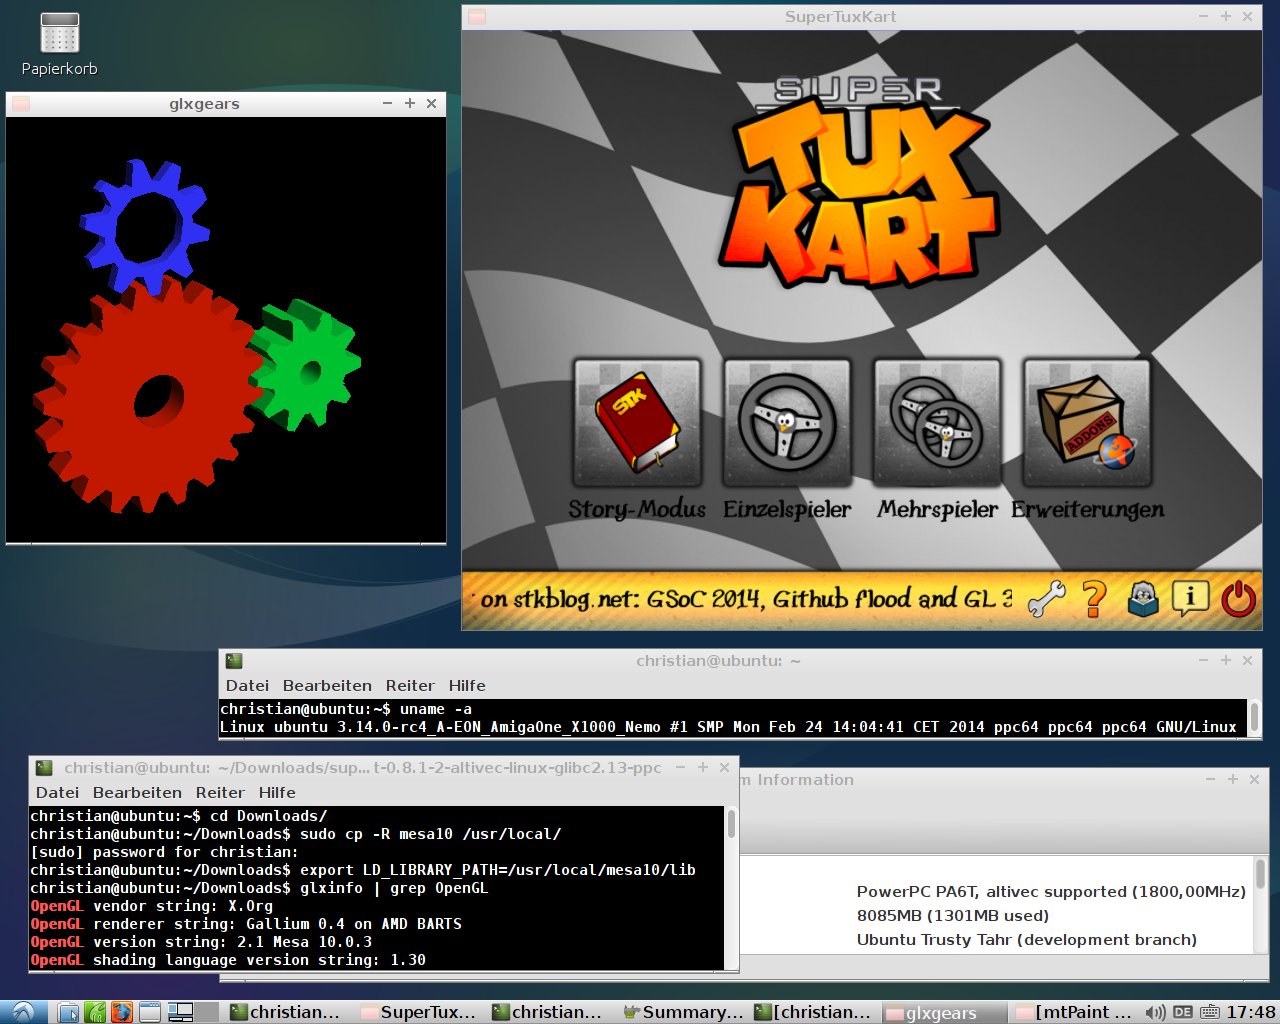
Task: Open the start menu button on the panel
Action: tap(22, 1012)
